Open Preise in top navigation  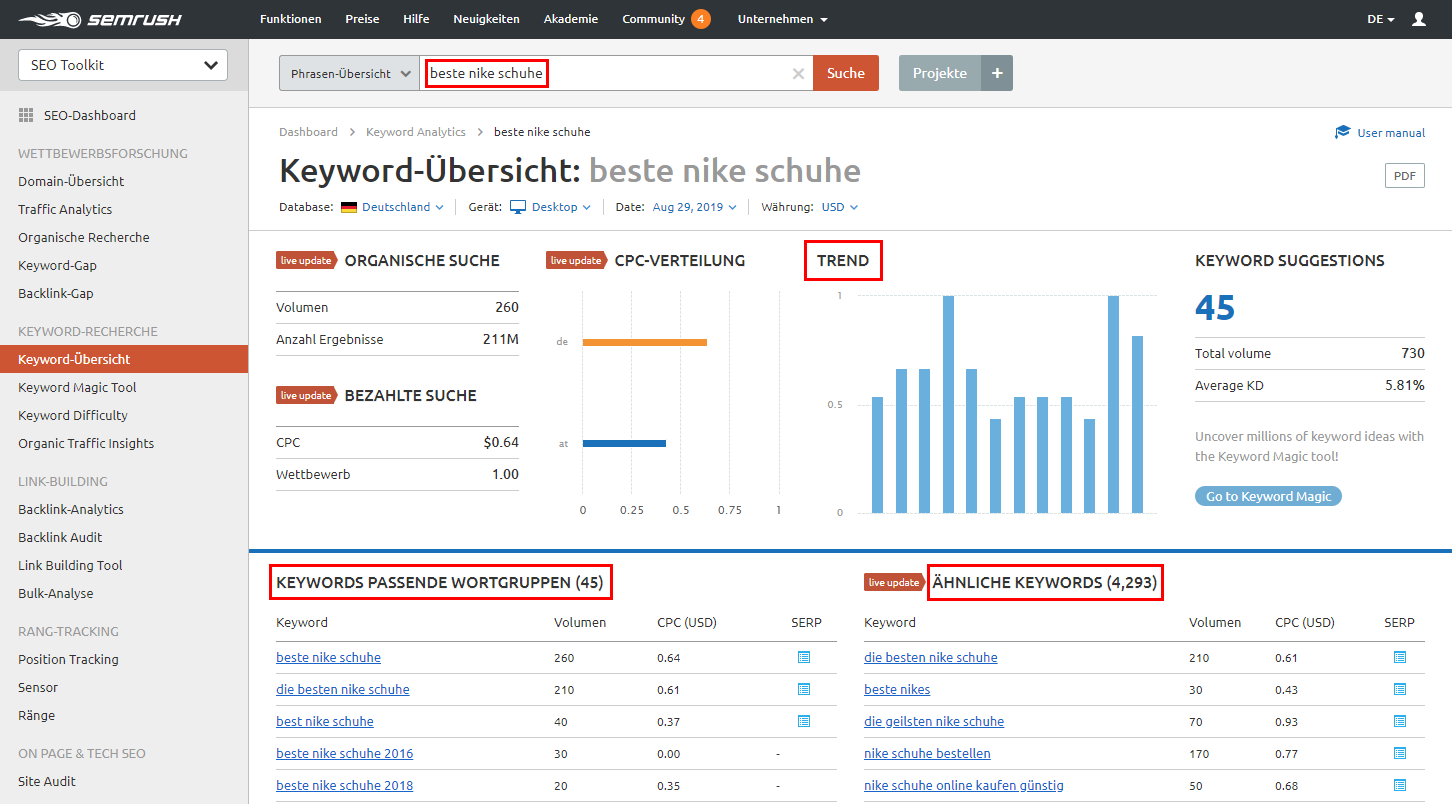tap(362, 19)
